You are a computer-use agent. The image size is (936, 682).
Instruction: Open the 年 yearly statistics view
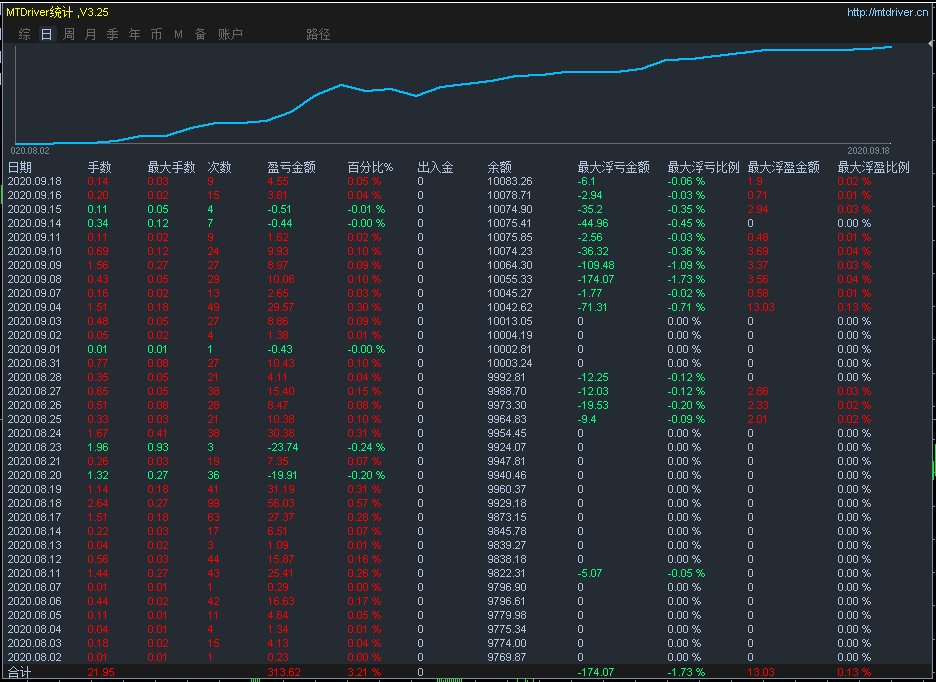133,33
